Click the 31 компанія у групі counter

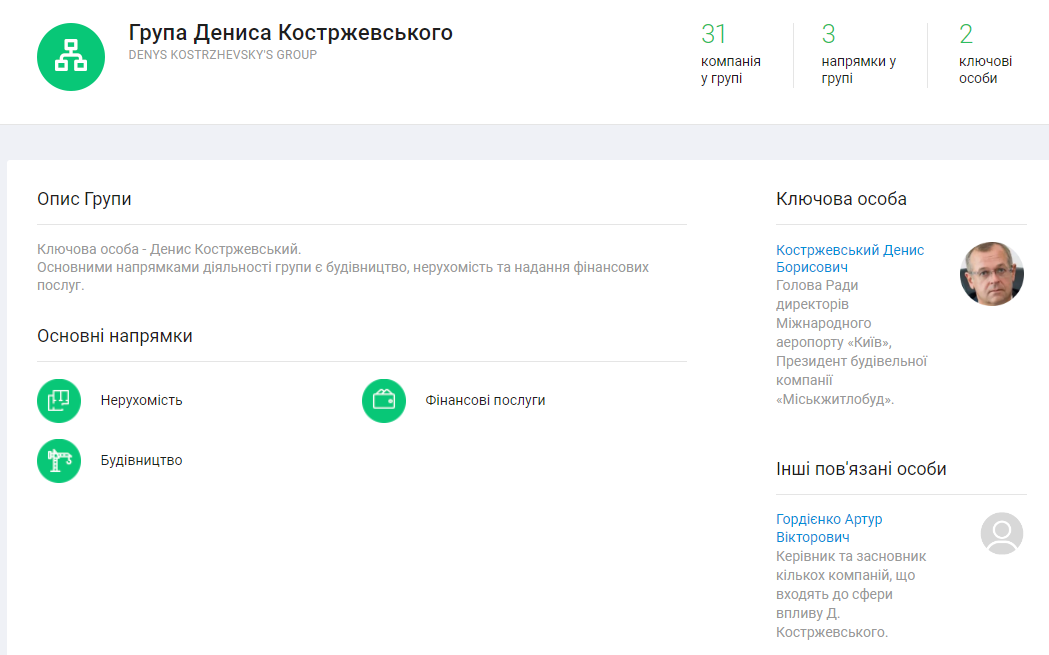tap(730, 55)
